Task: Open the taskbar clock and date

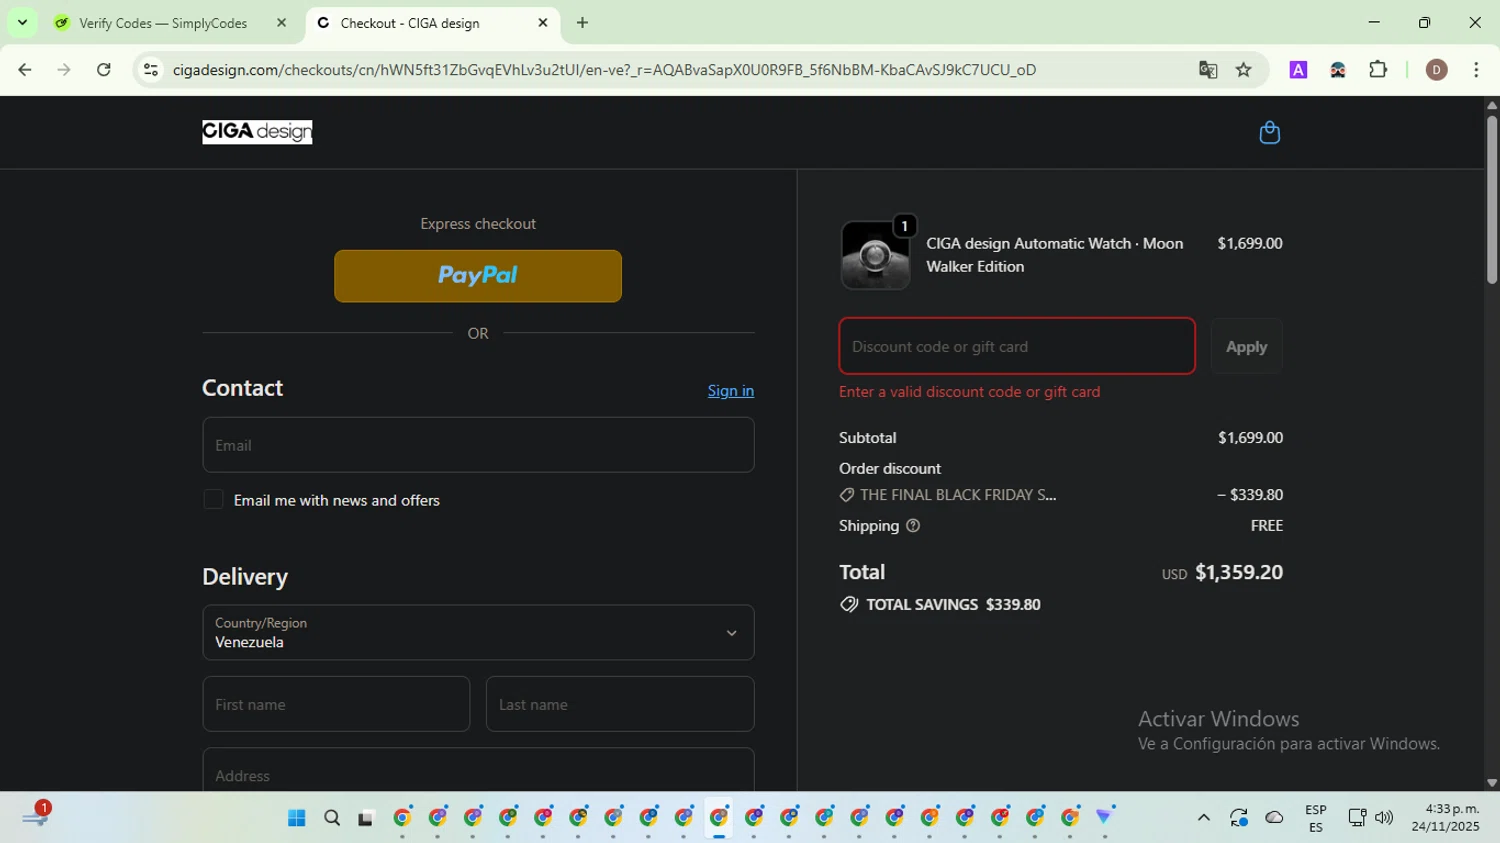Action: [x=1445, y=818]
